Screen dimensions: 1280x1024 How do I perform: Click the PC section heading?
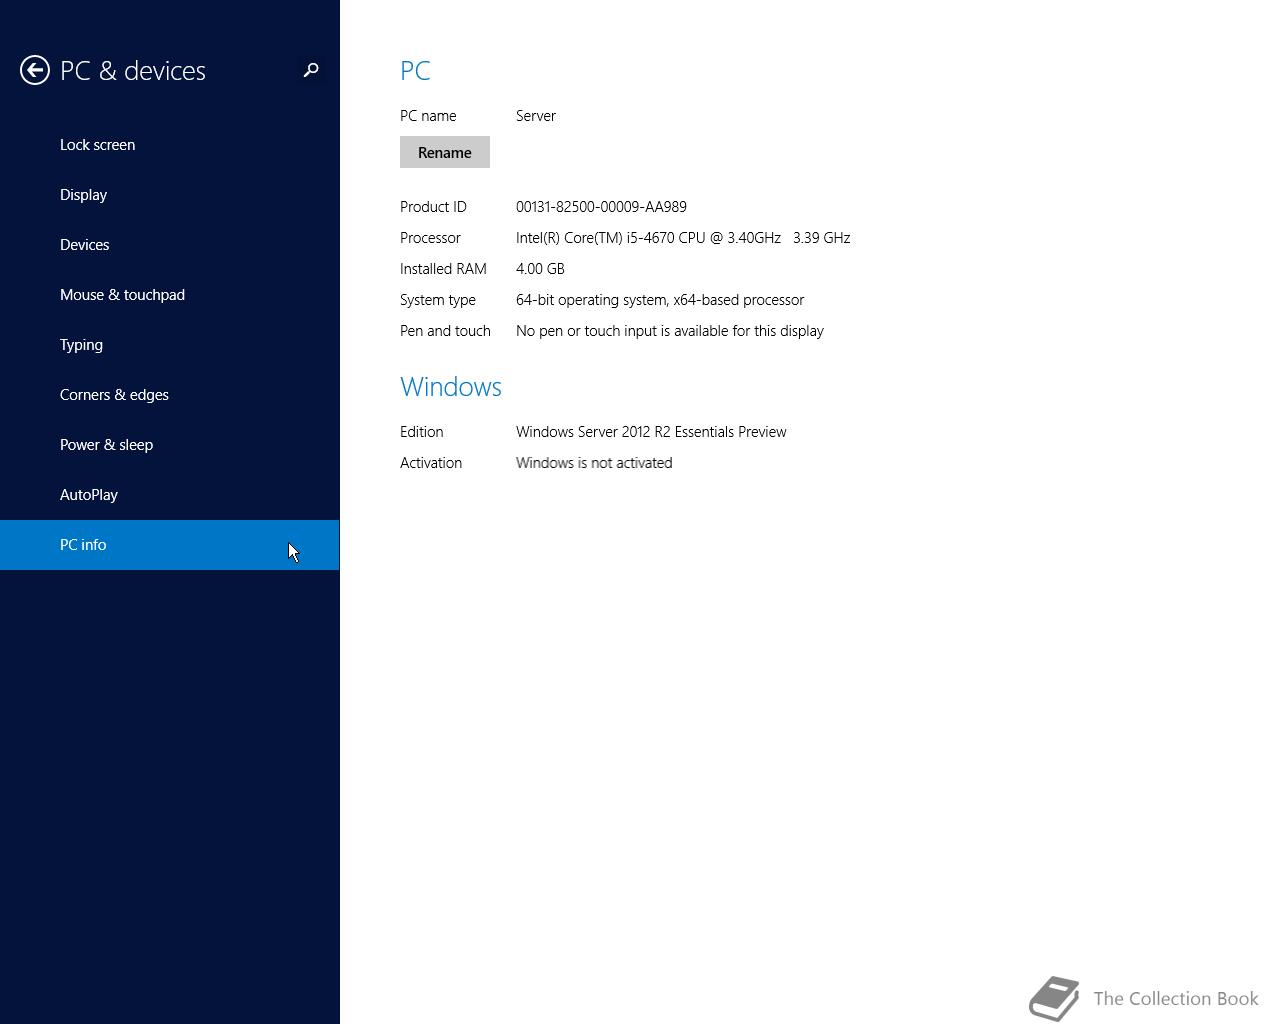(x=415, y=71)
